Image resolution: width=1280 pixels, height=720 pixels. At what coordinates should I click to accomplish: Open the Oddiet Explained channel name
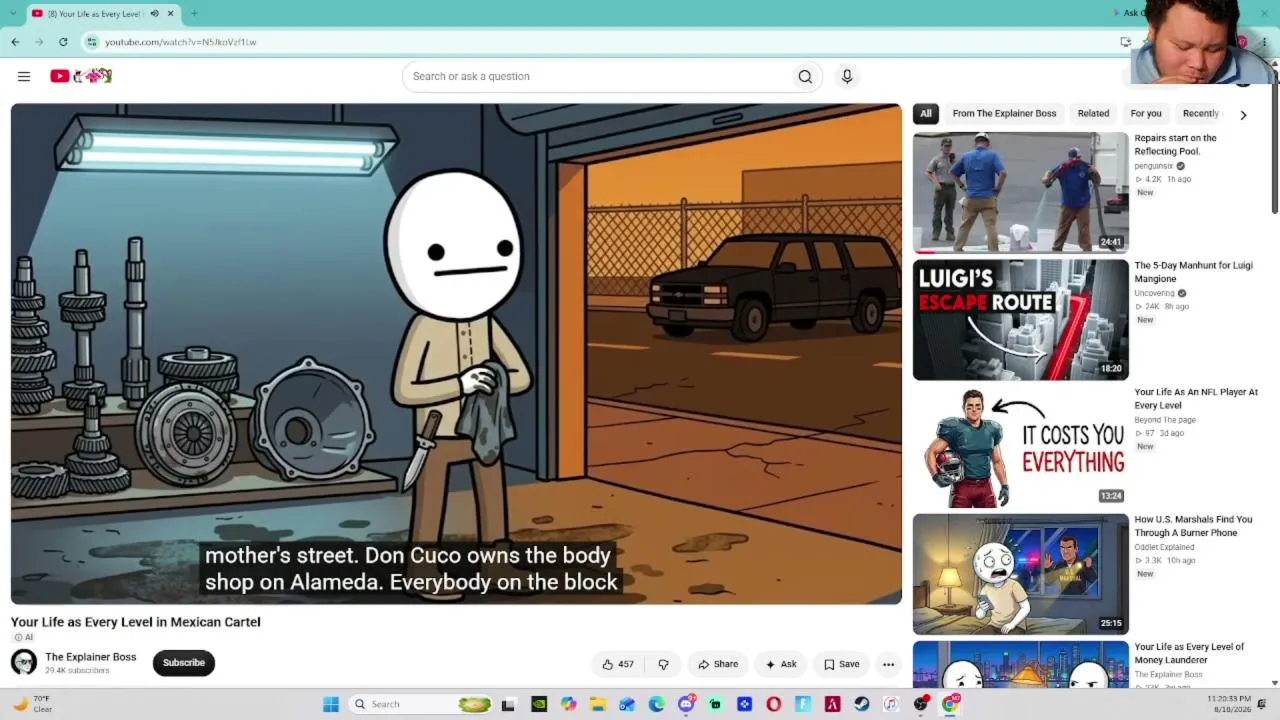tap(1164, 547)
